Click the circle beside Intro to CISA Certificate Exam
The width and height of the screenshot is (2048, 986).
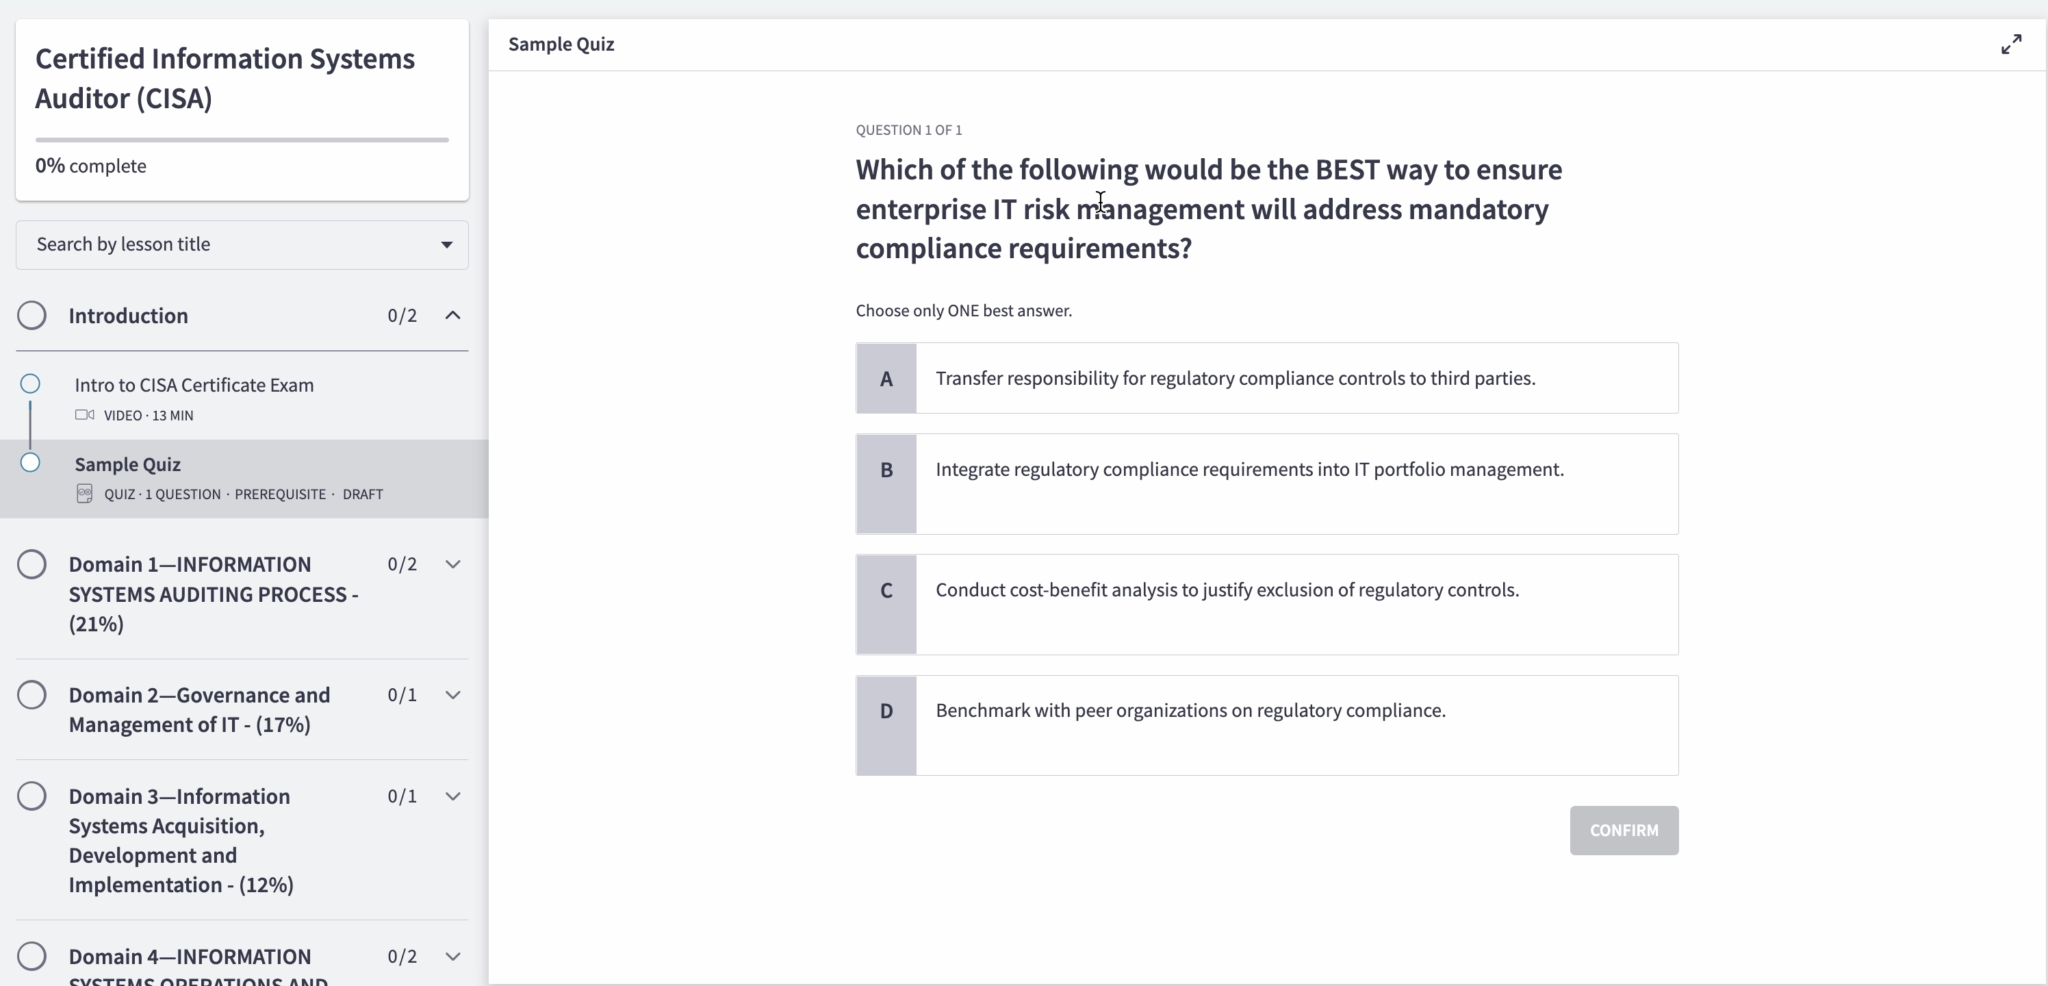[x=30, y=383]
